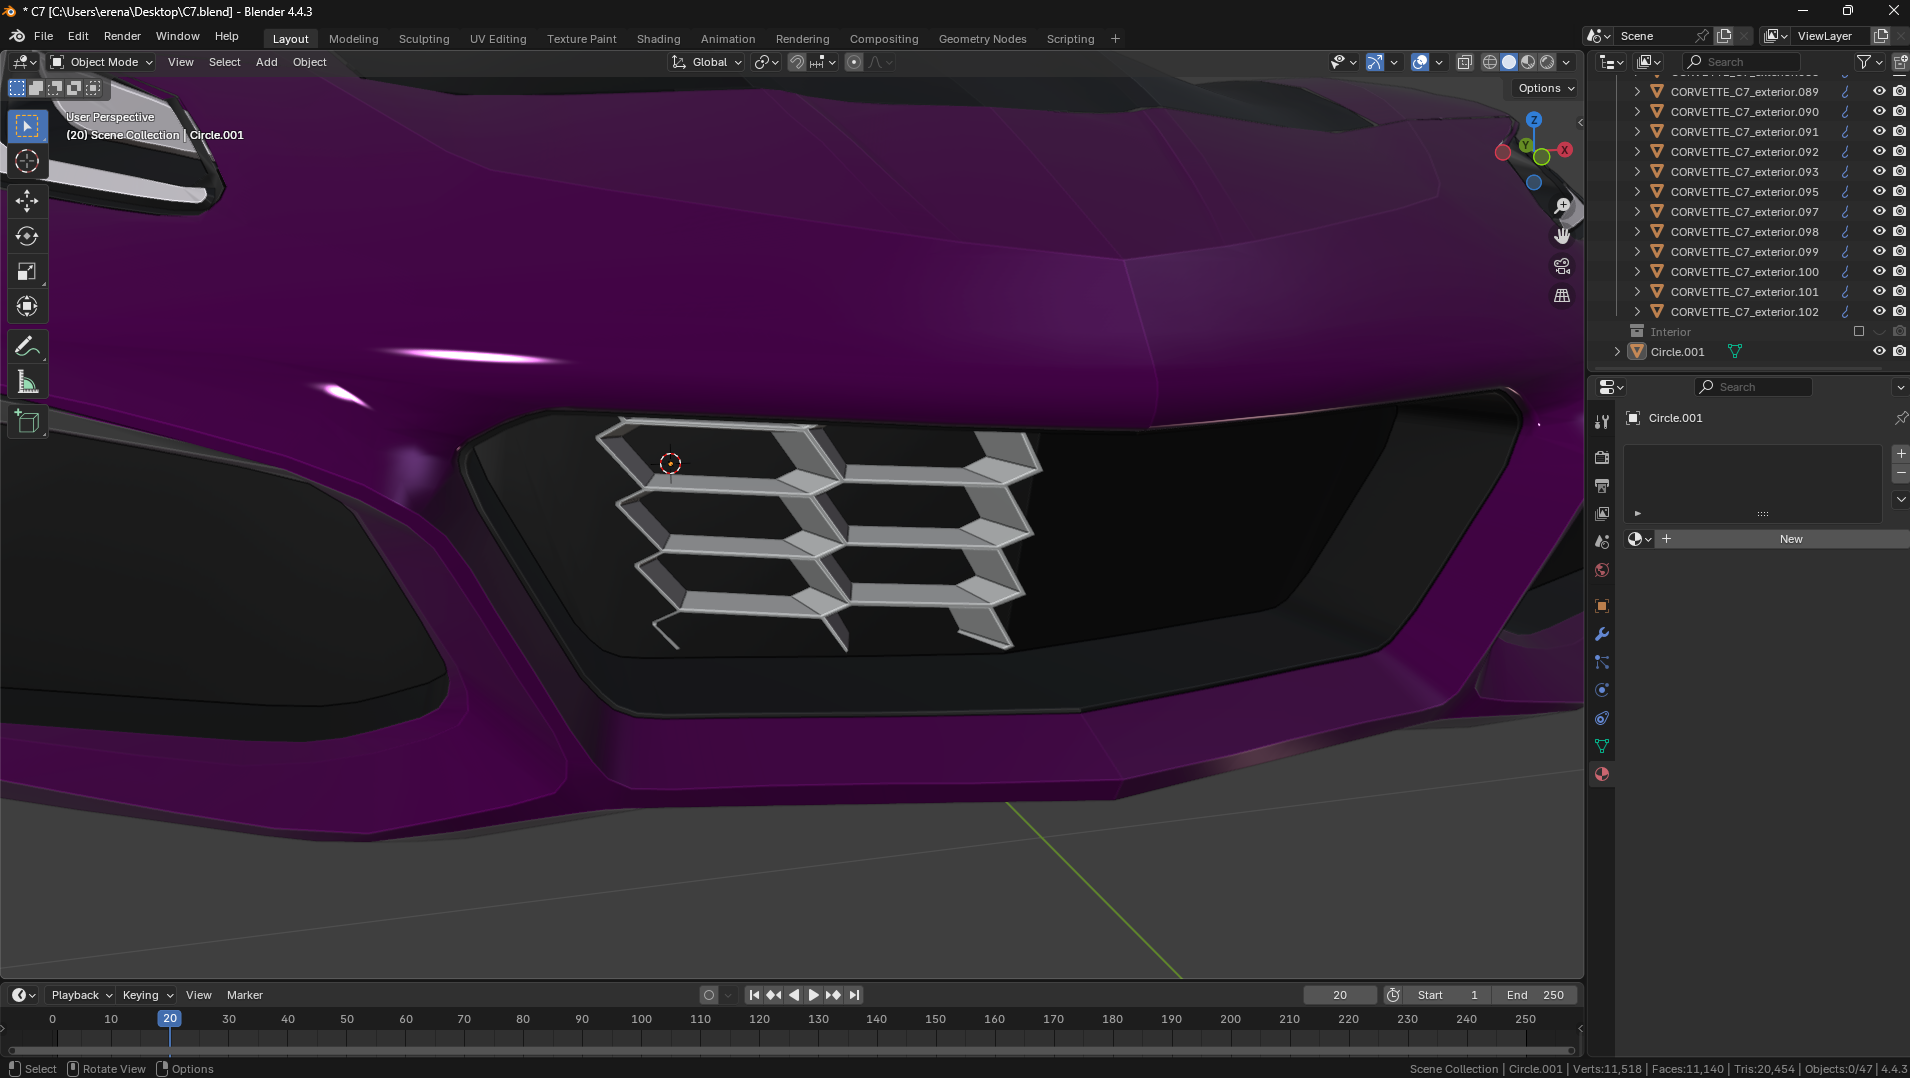The width and height of the screenshot is (1910, 1078).
Task: Open the viewport Options dropdown
Action: [1545, 88]
